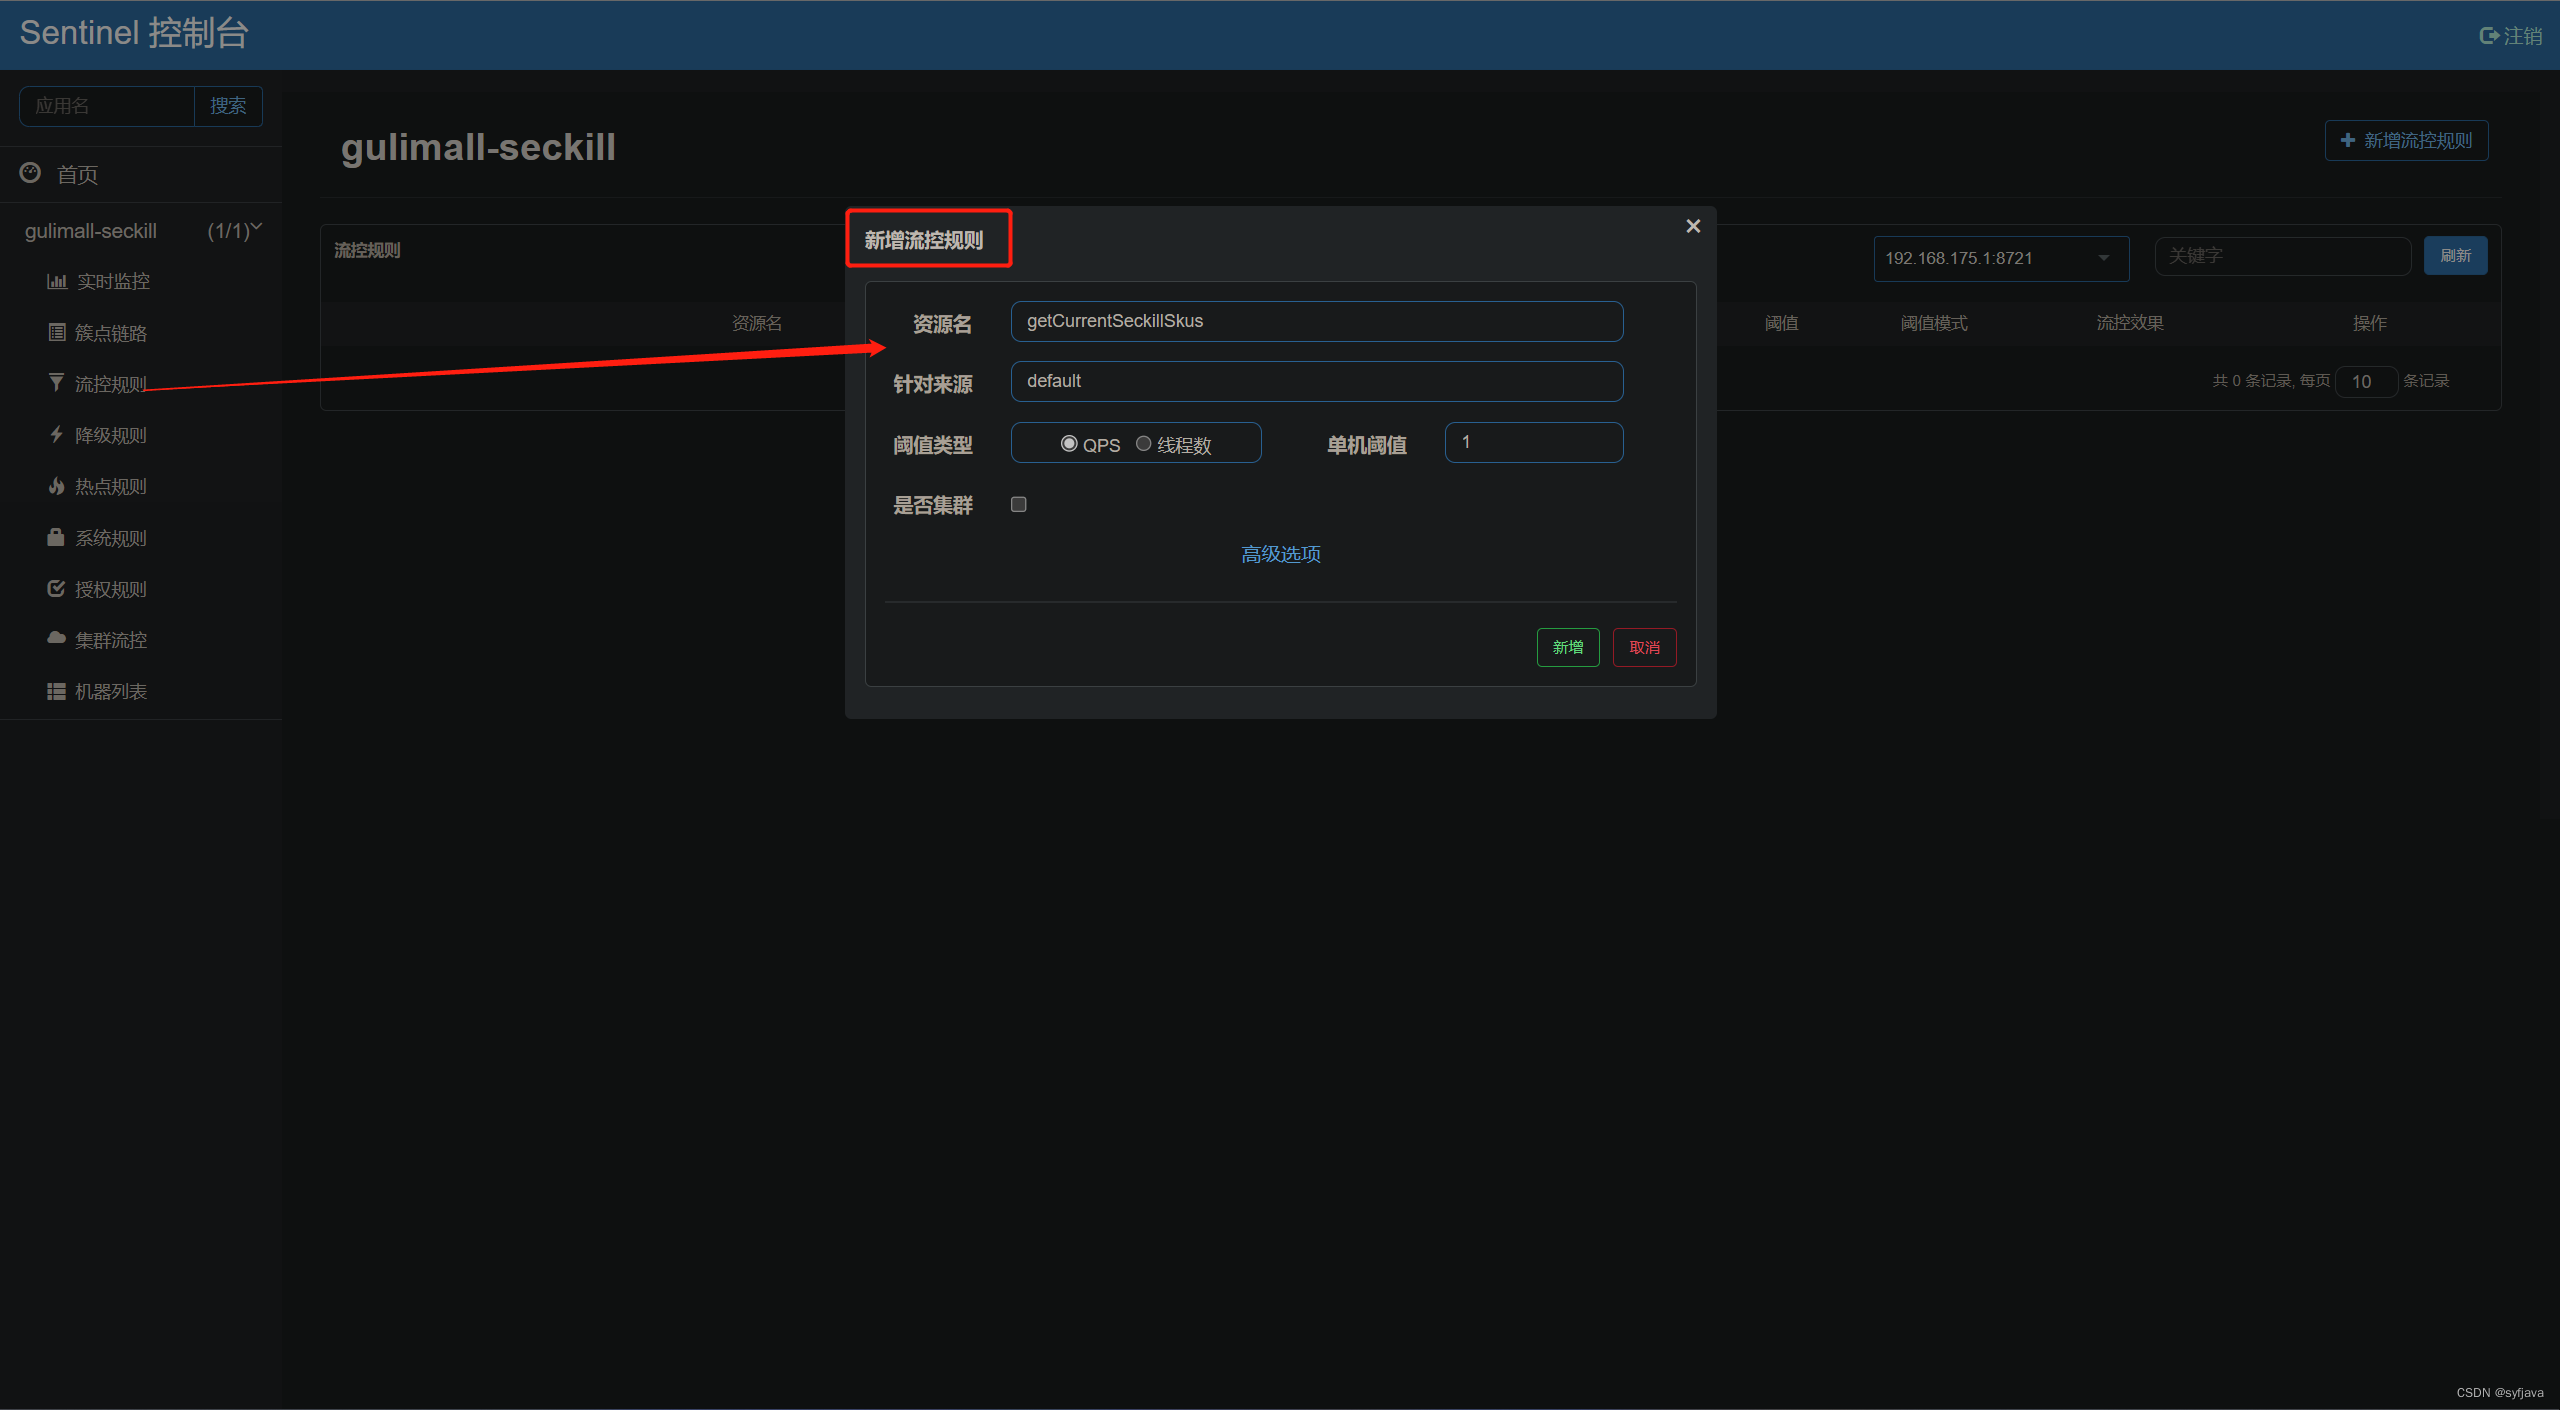Screen dimensions: 2560x1410
Task: Click the 阈值 column header
Action: [x=1781, y=323]
